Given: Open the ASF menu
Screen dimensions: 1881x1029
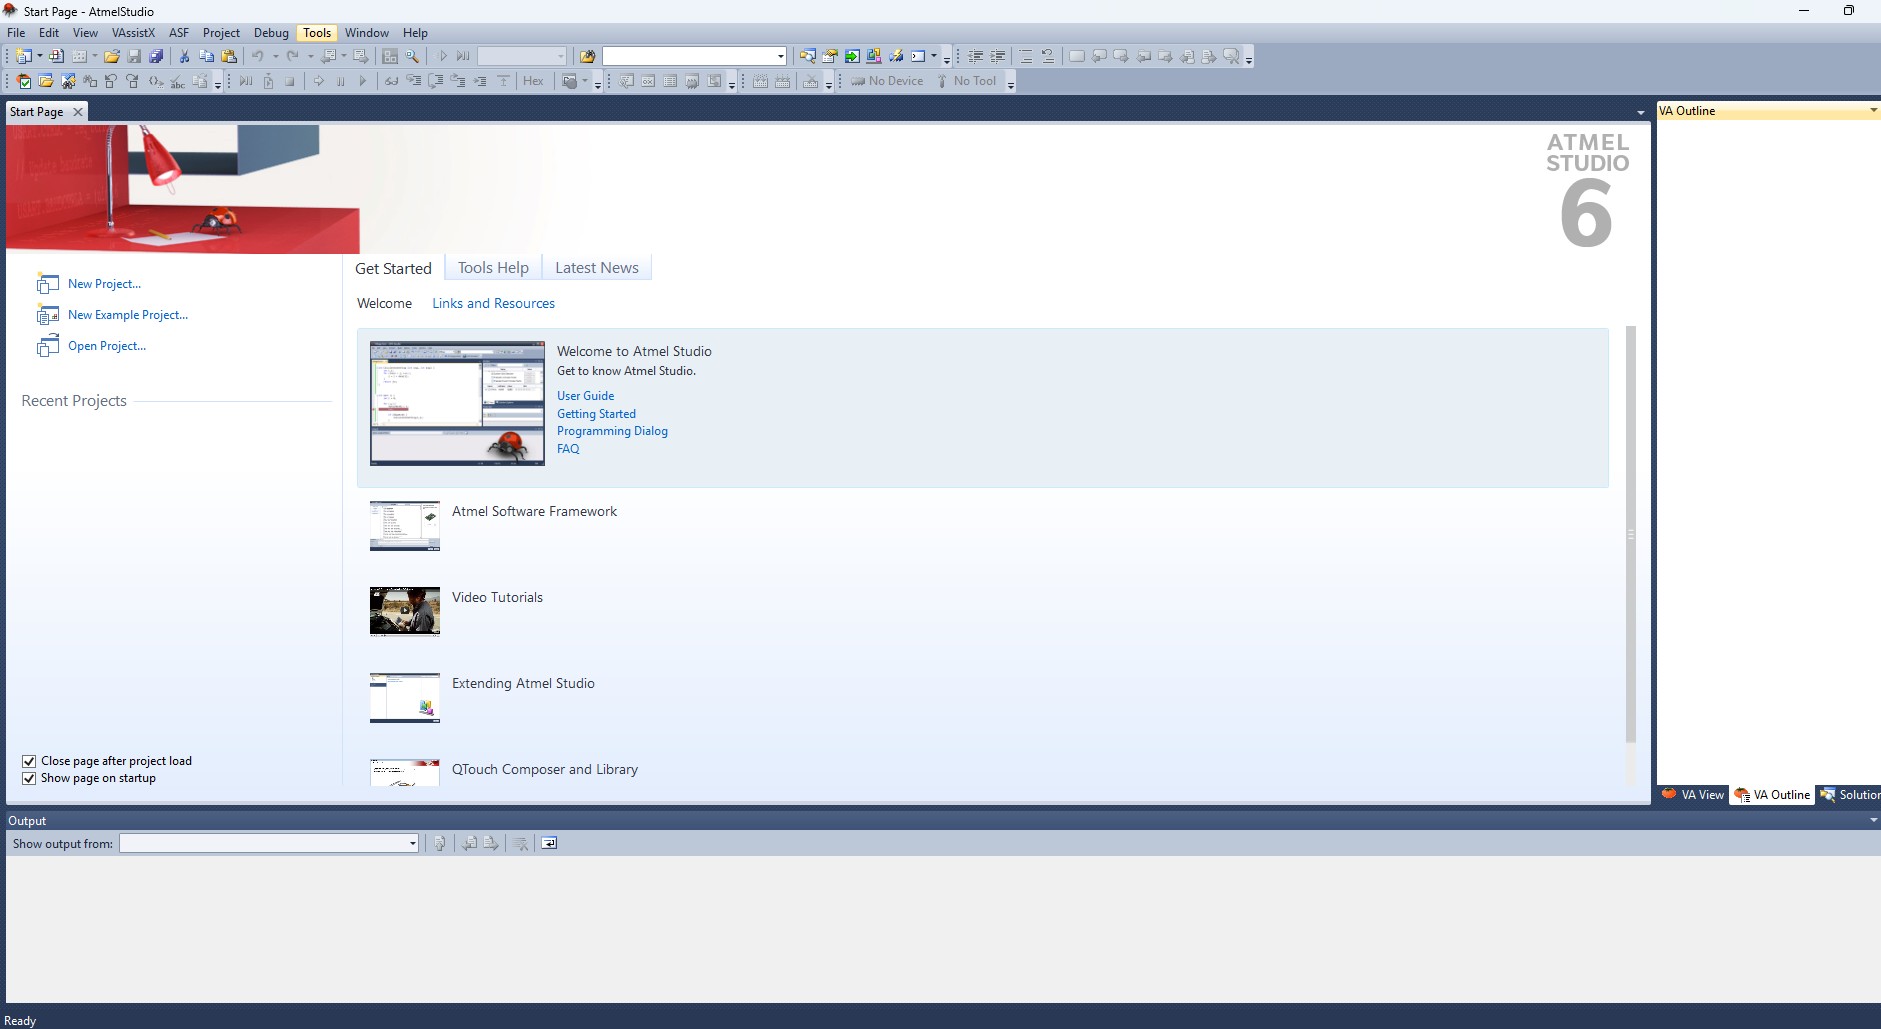Looking at the screenshot, I should 179,33.
